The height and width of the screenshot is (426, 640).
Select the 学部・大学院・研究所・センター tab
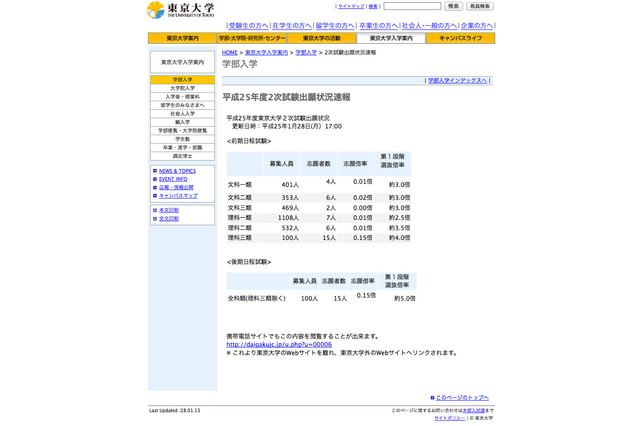click(x=252, y=38)
